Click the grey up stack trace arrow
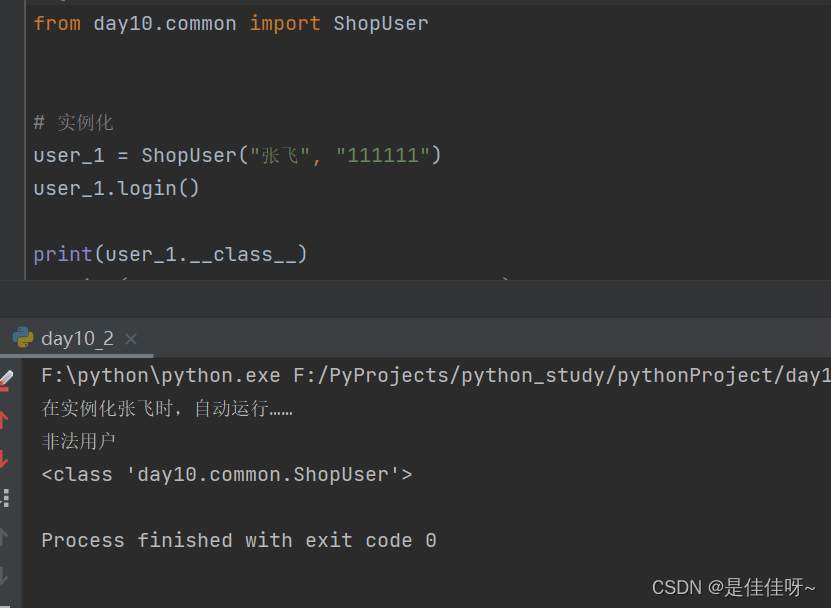831x608 pixels. pyautogui.click(x=4, y=537)
